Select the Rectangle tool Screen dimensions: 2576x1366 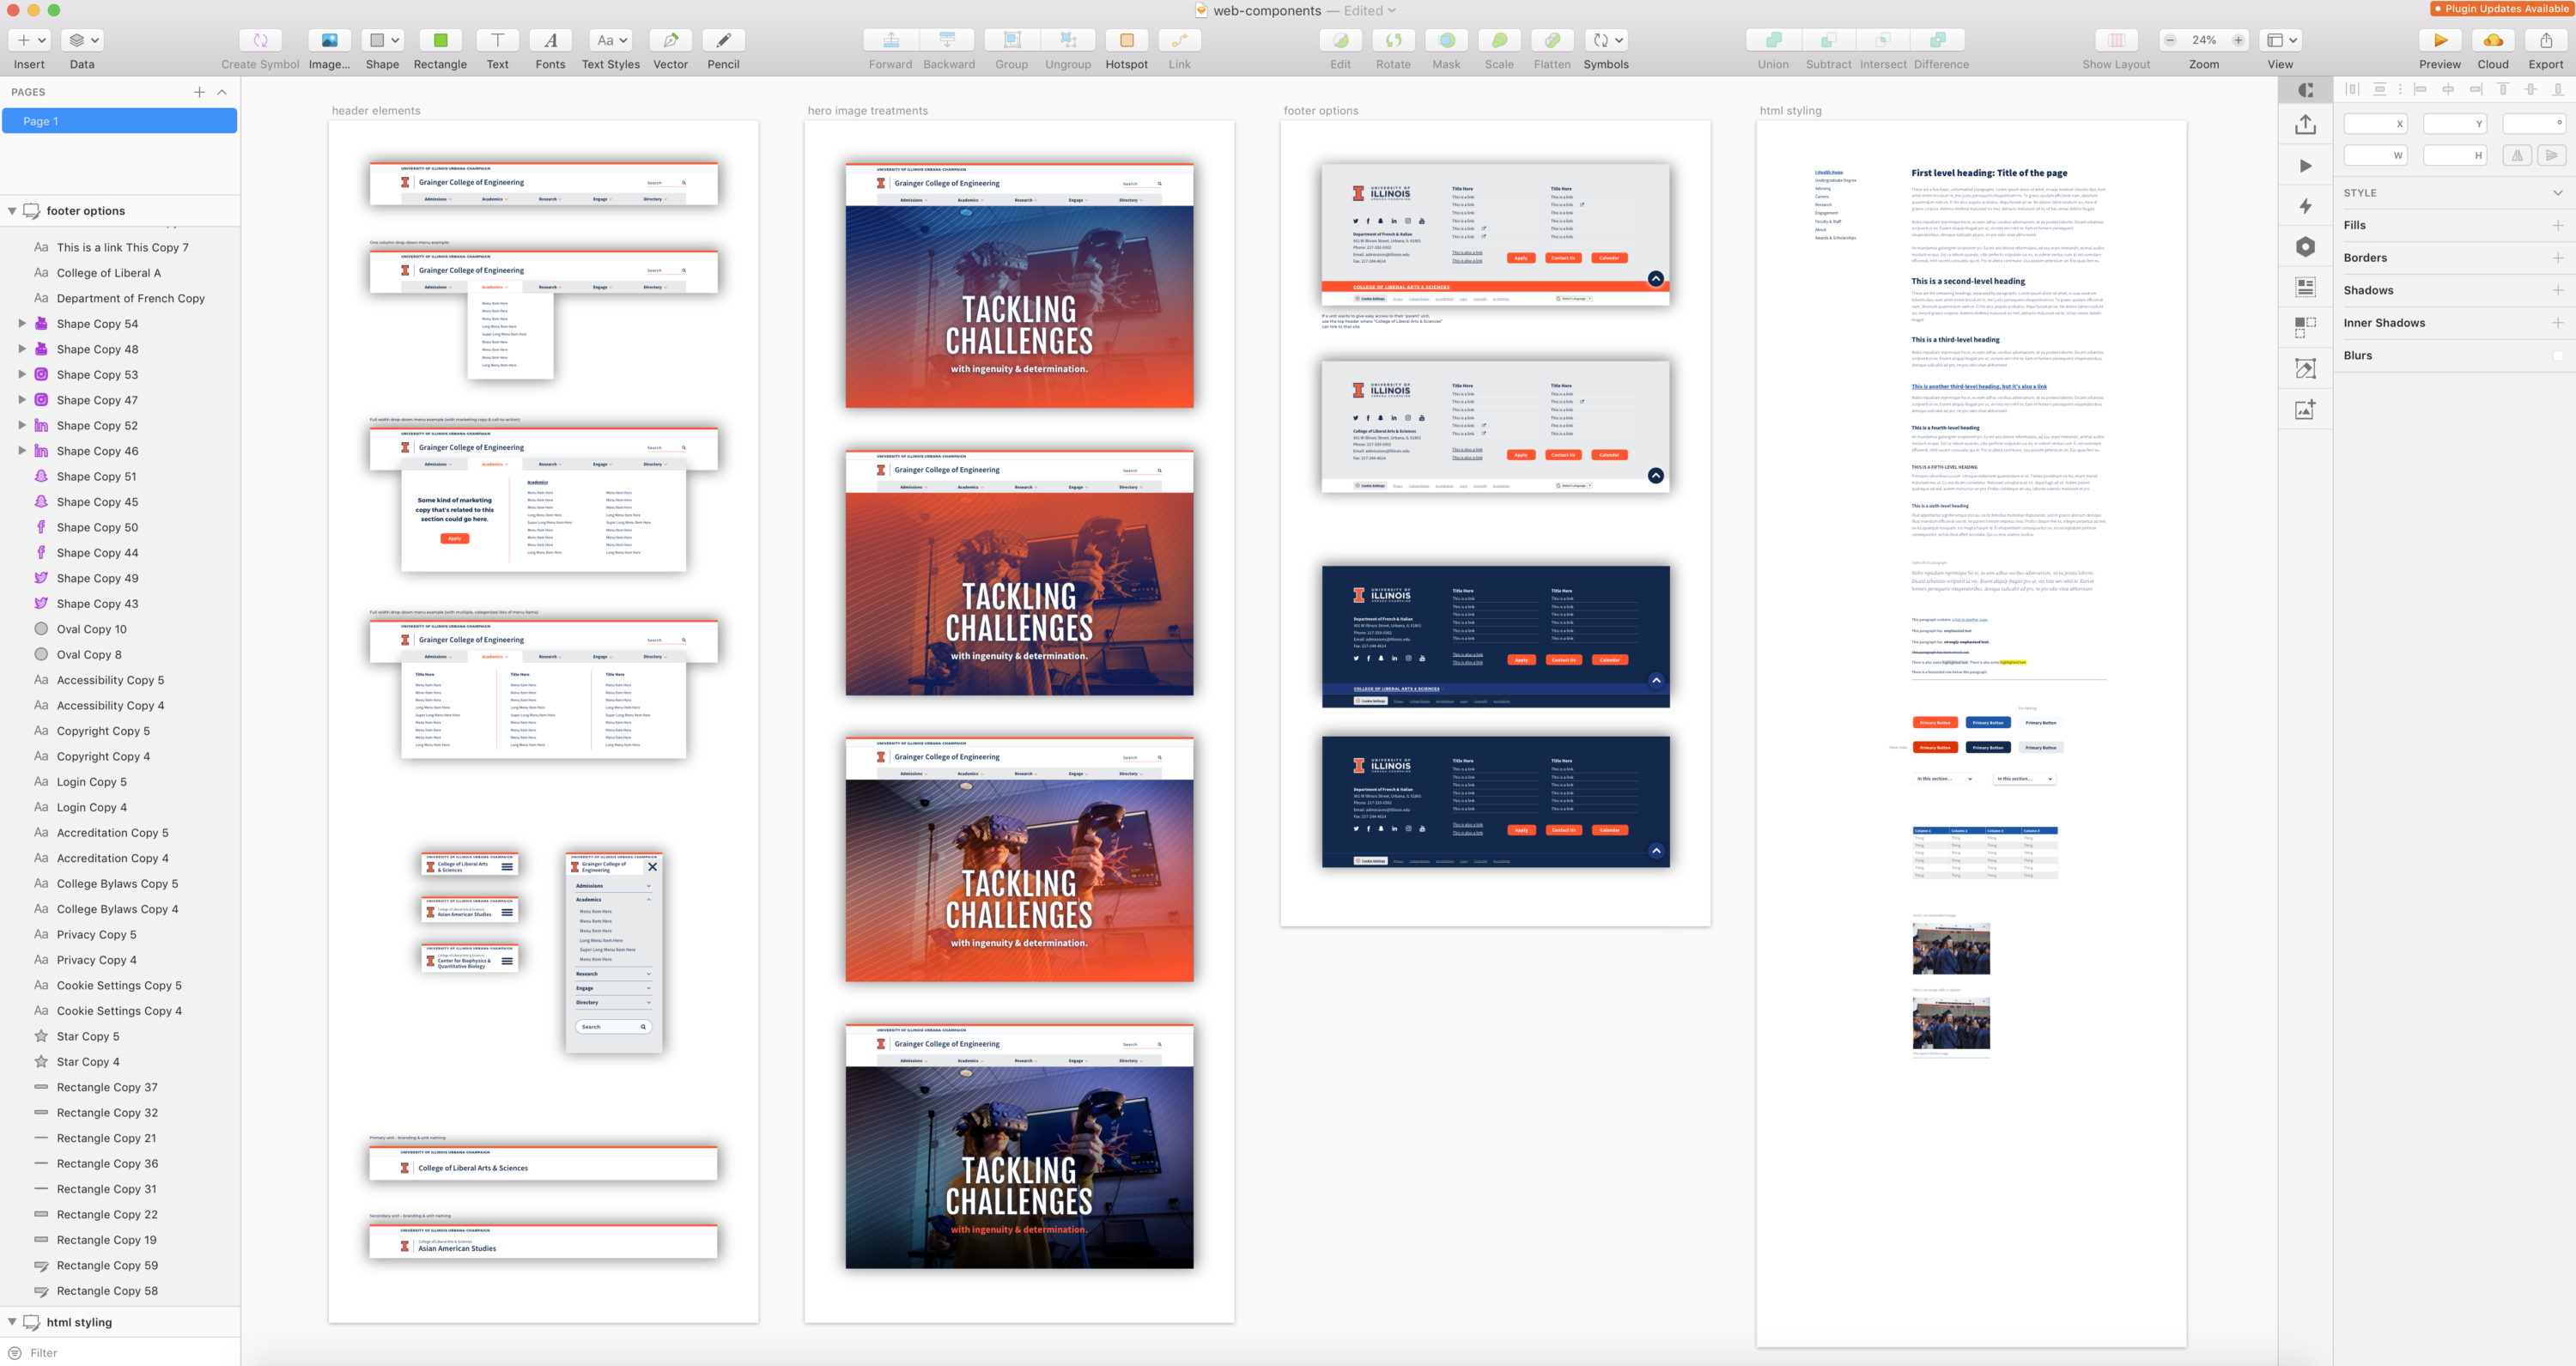tap(440, 41)
